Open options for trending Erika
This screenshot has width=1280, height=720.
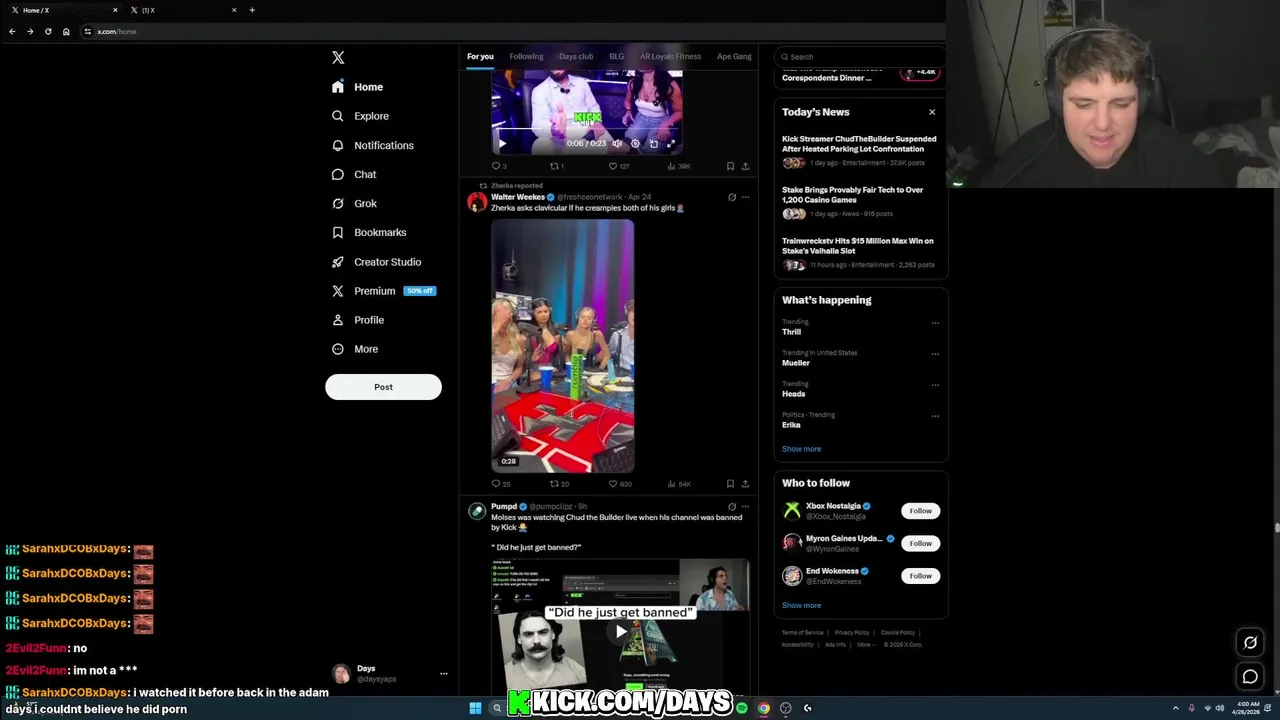point(935,416)
